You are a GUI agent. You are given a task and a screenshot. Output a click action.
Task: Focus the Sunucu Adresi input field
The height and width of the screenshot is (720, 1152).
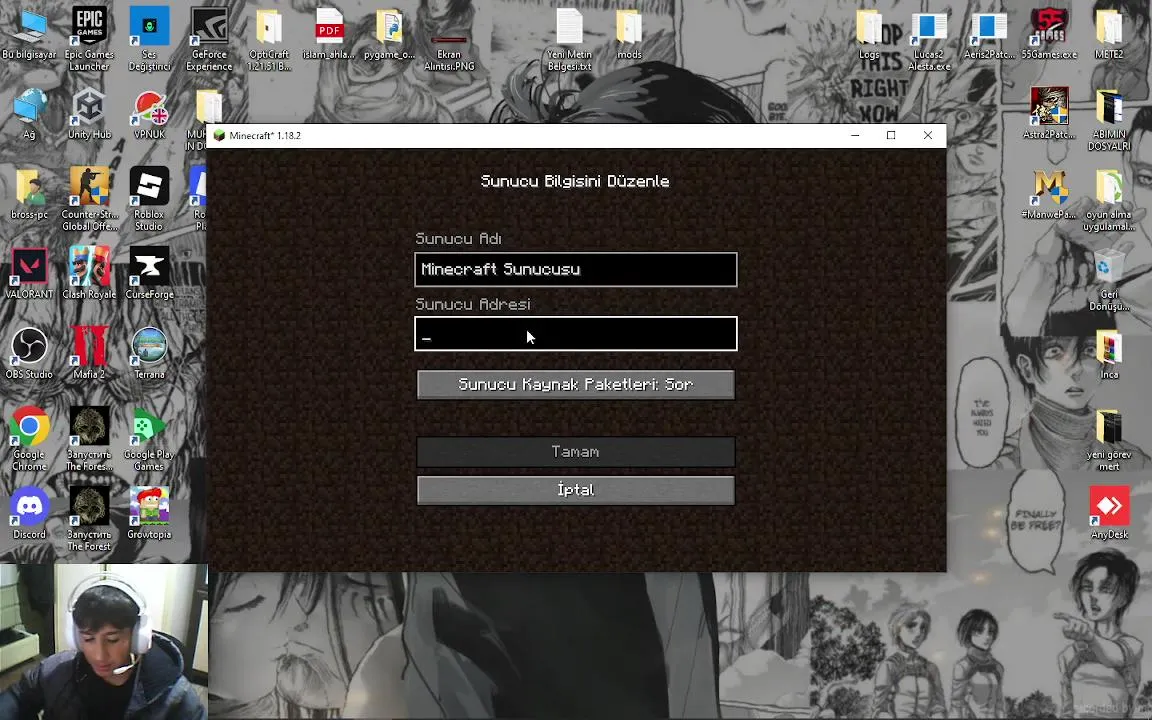click(x=575, y=334)
